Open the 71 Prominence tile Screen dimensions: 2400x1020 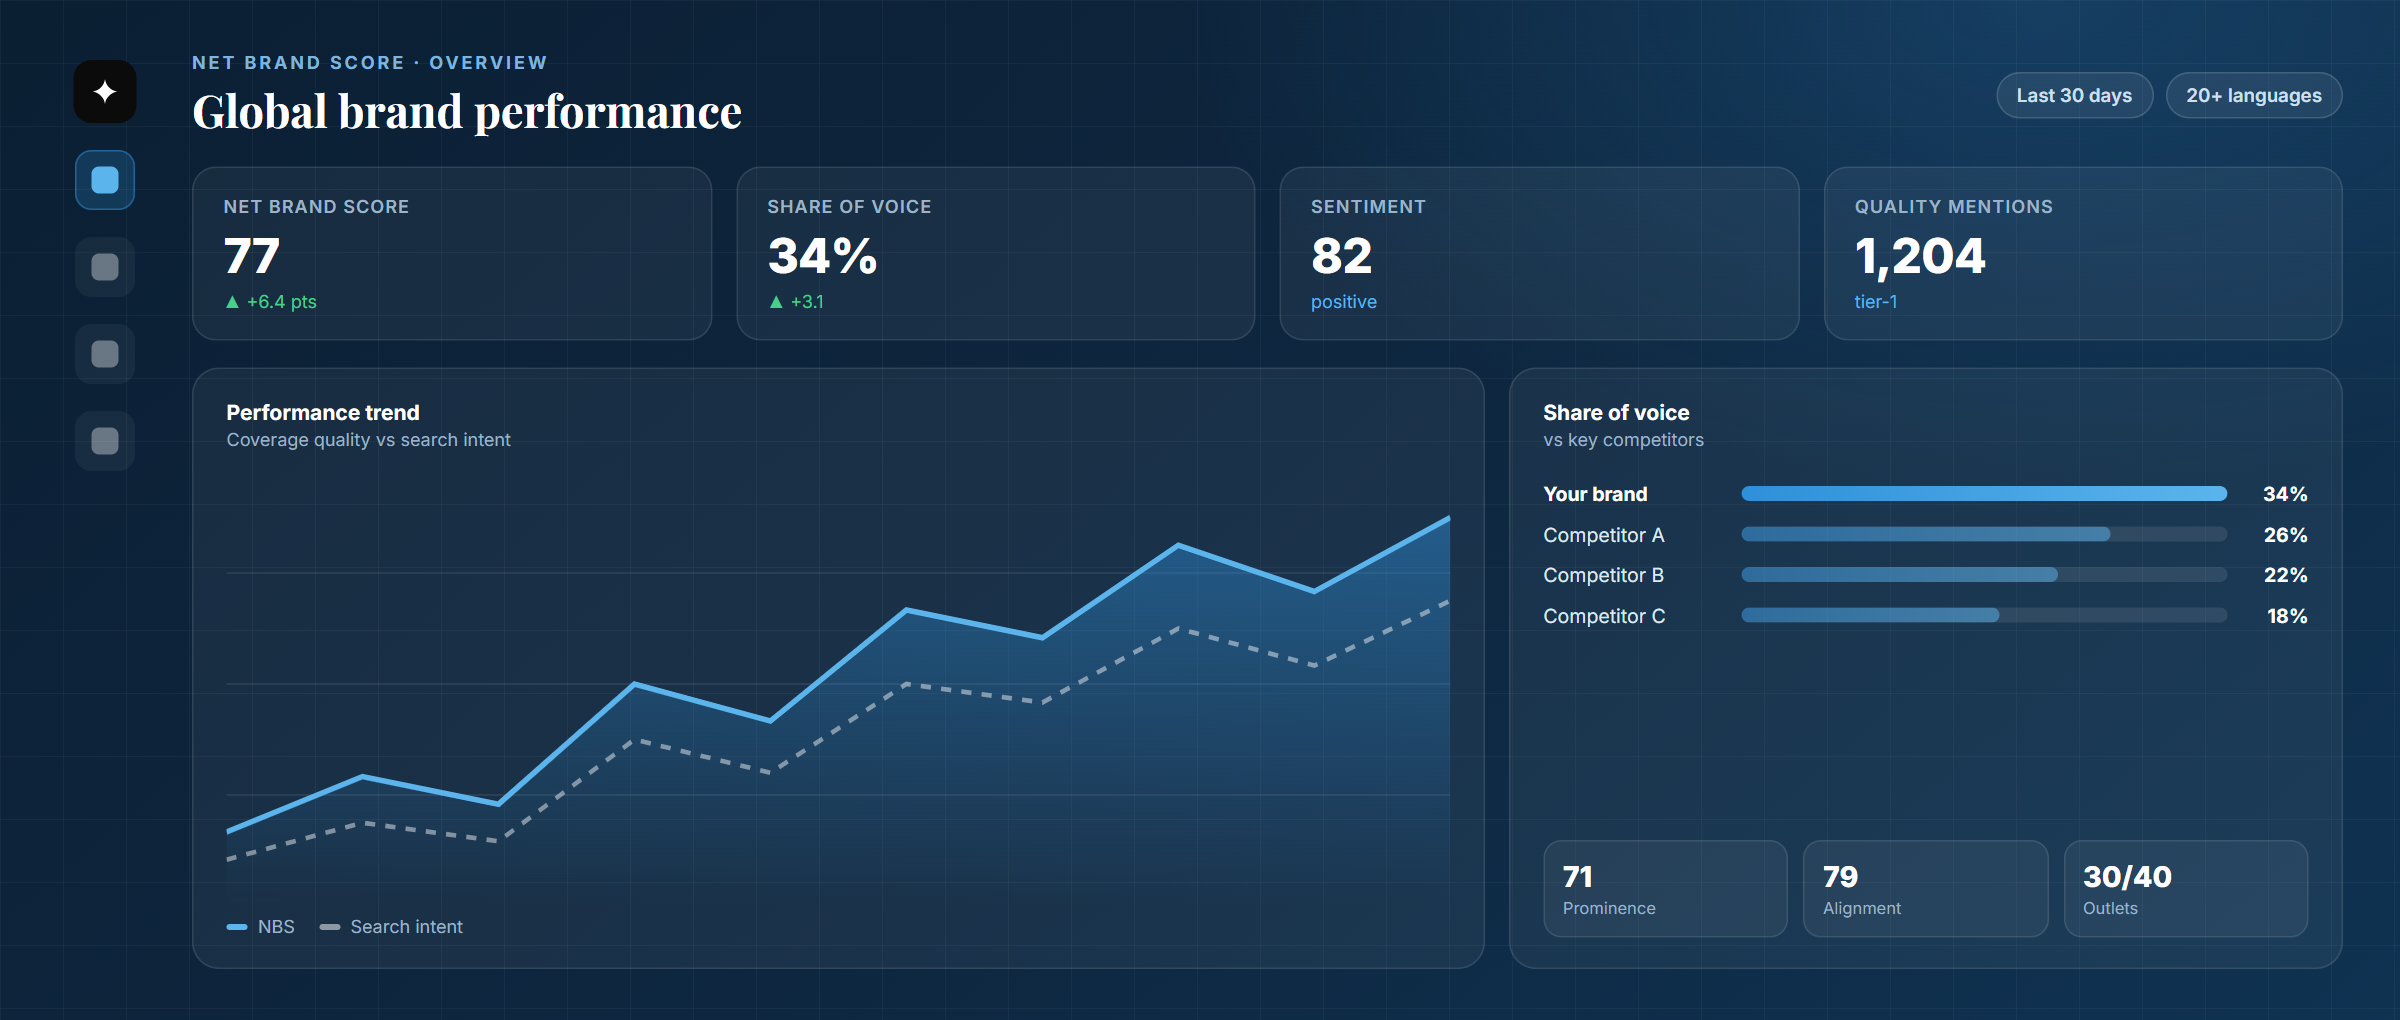[x=1665, y=889]
